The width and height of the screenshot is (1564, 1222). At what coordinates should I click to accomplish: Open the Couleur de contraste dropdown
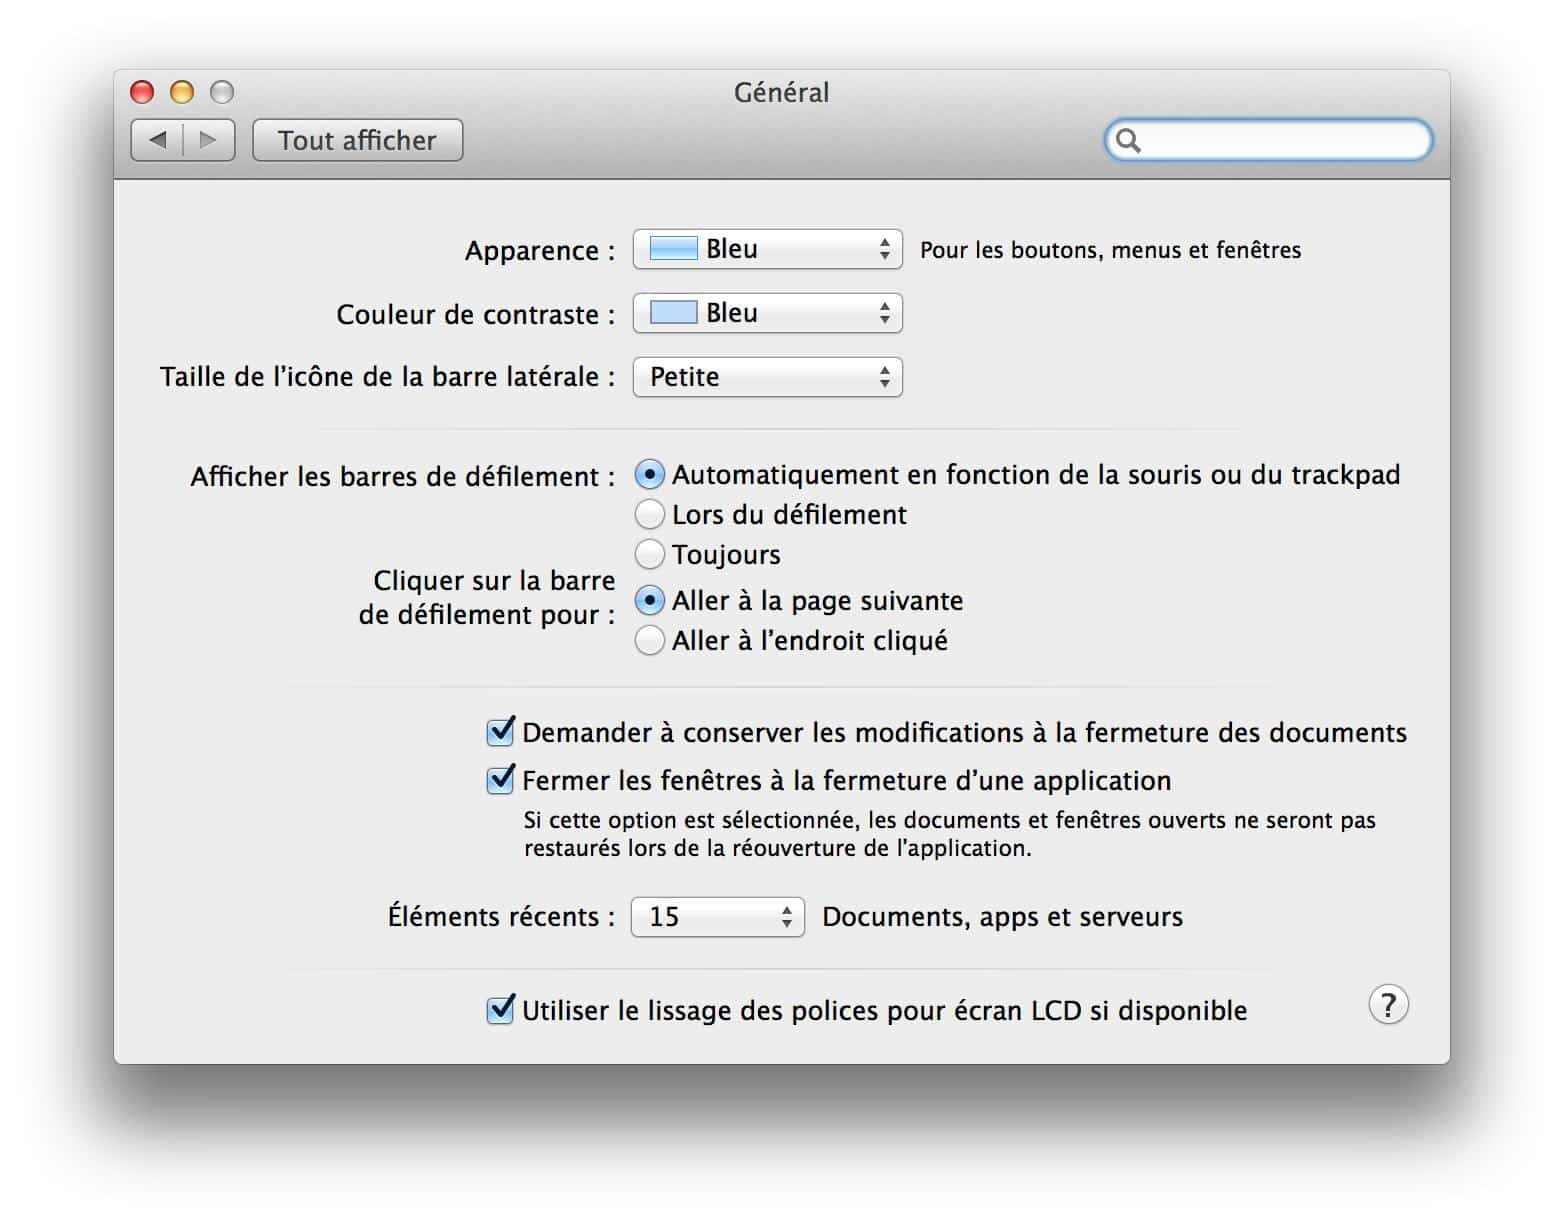point(767,313)
